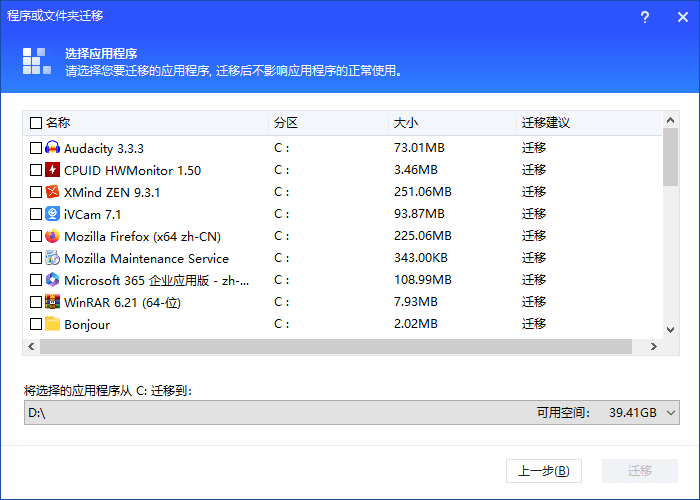Click the vertical scrollbar up arrow
Image resolution: width=700 pixels, height=500 pixels.
(670, 120)
